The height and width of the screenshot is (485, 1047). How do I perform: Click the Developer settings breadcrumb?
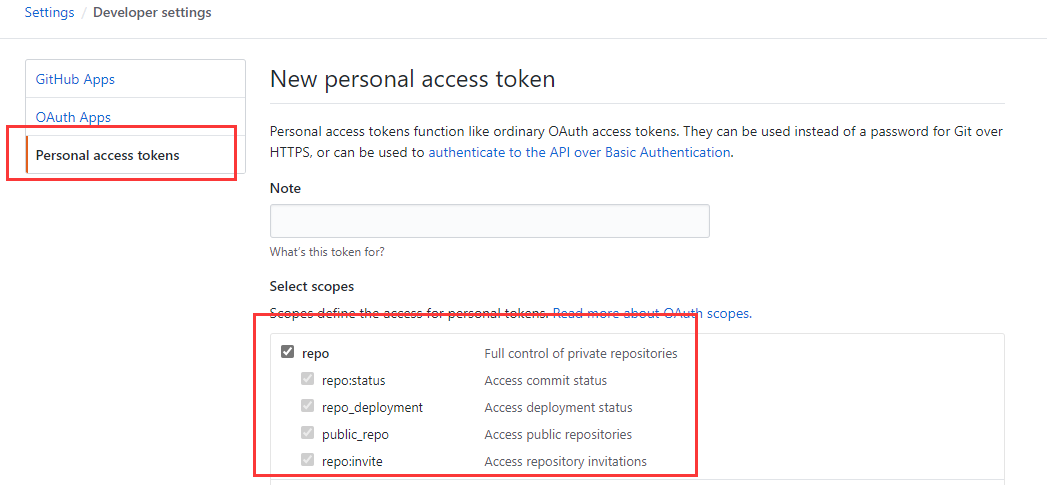coord(152,13)
